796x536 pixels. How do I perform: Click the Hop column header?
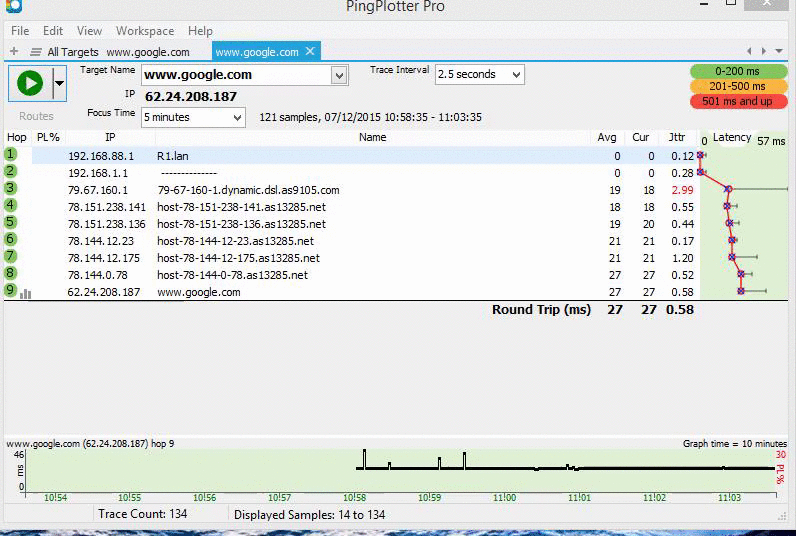[x=16, y=138]
